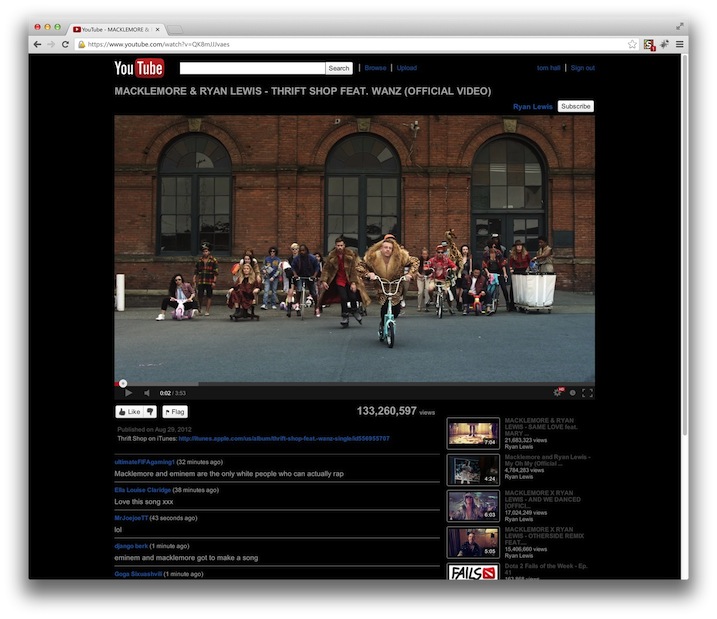Click the AND WE DANCED video title
The height and width of the screenshot is (619, 717).
[x=542, y=499]
